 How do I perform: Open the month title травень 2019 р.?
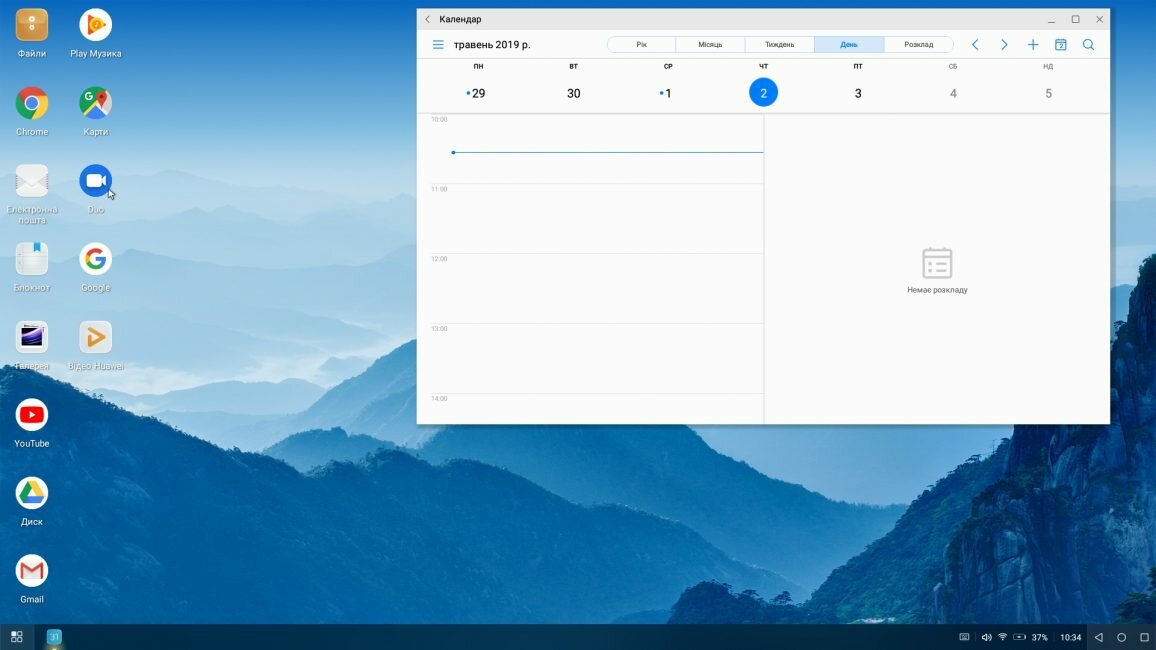(x=492, y=45)
